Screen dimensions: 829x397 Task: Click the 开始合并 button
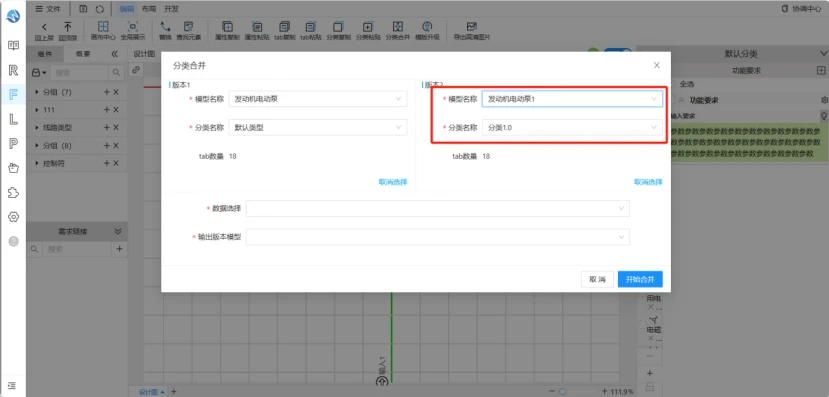(640, 279)
